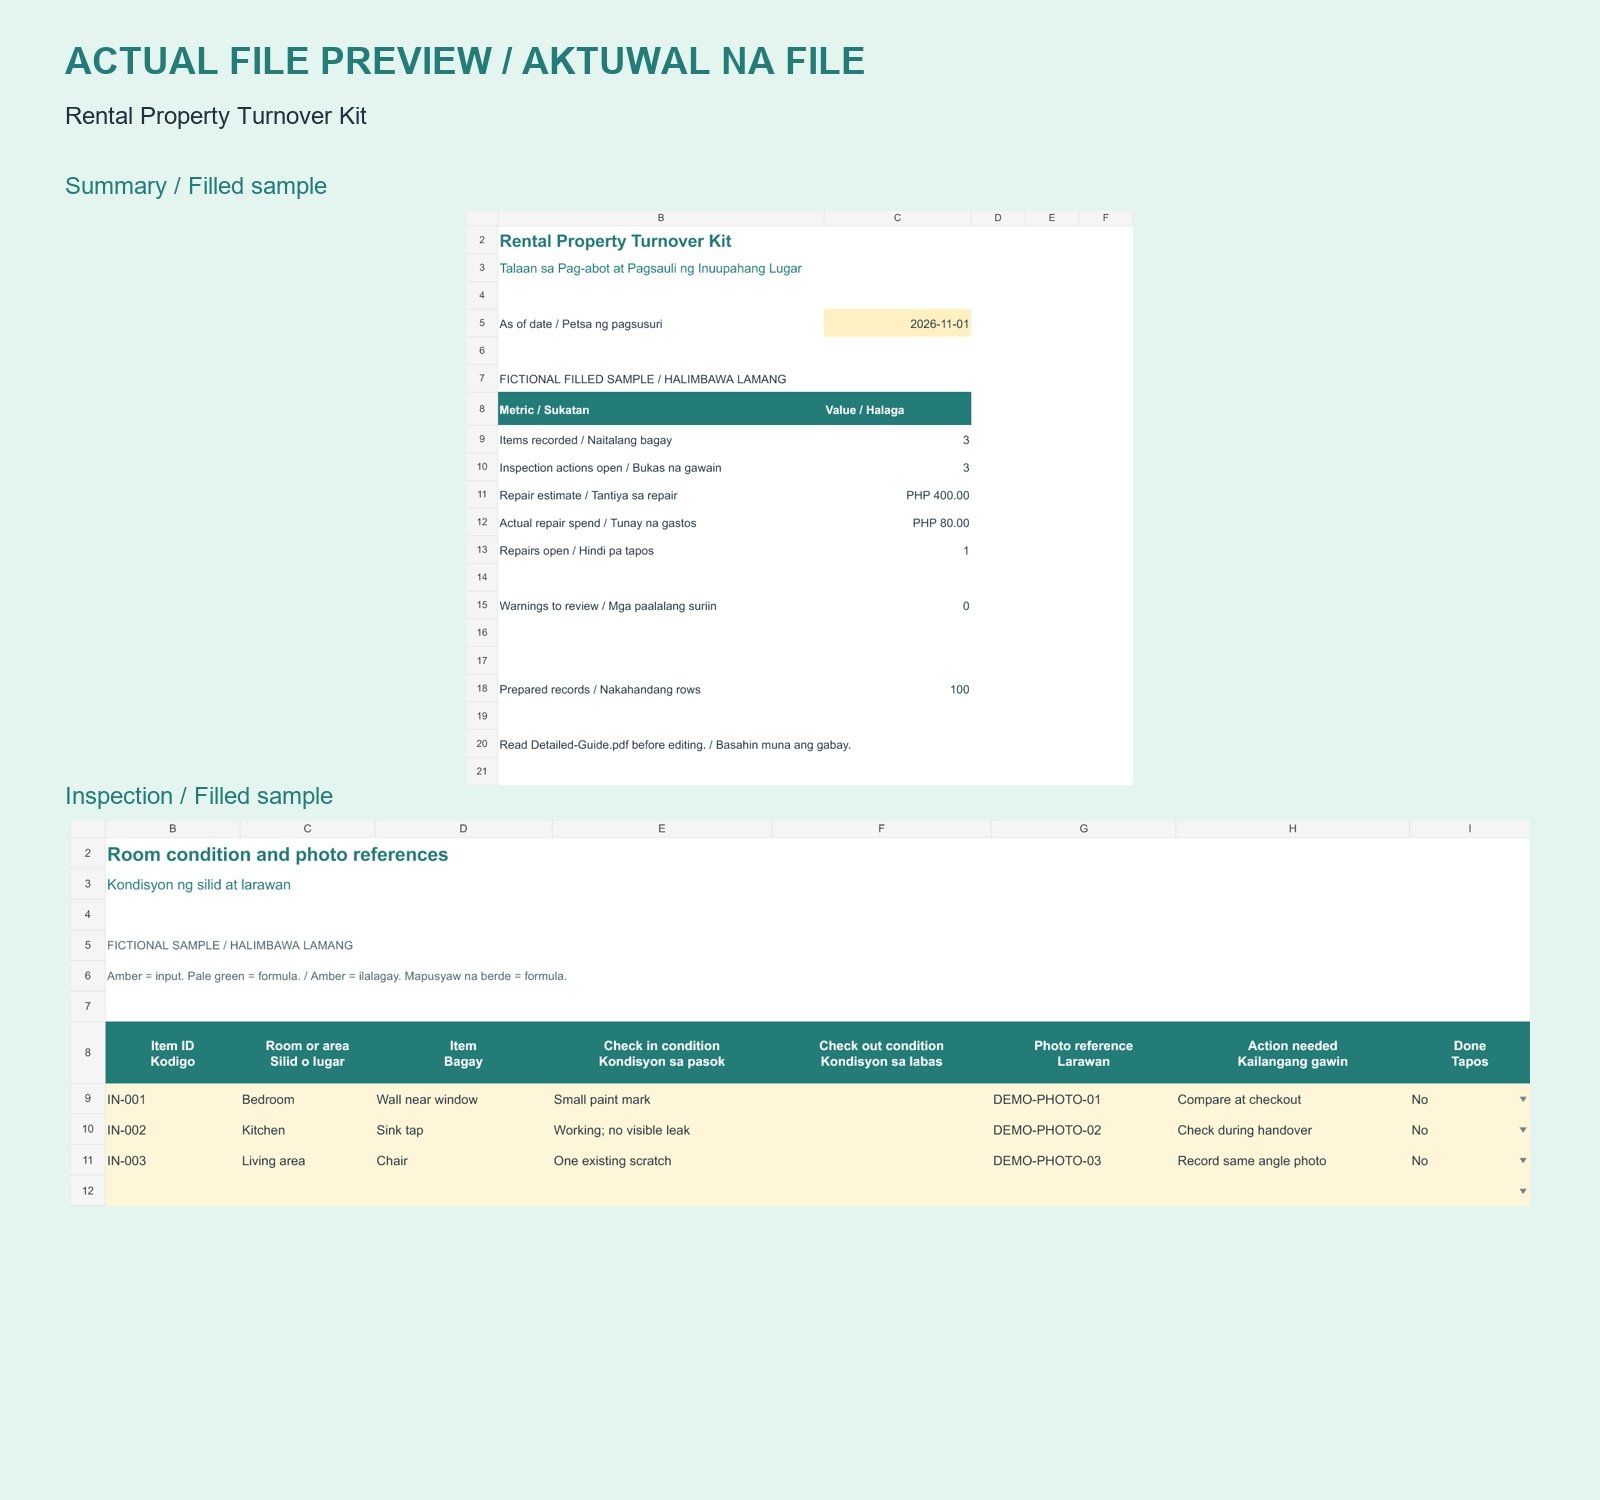The image size is (1600, 1500).
Task: Open the Done dropdown arrow for IN-001
Action: [x=1522, y=1099]
